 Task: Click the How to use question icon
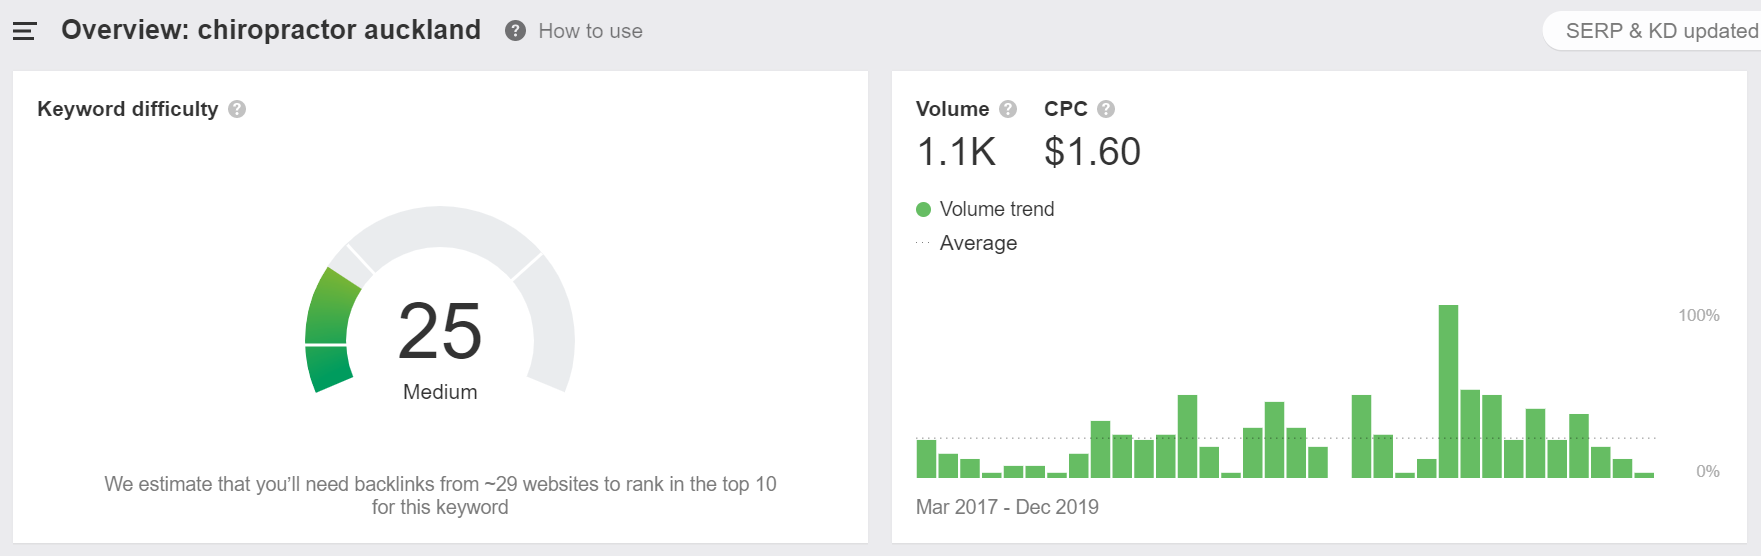coord(515,31)
